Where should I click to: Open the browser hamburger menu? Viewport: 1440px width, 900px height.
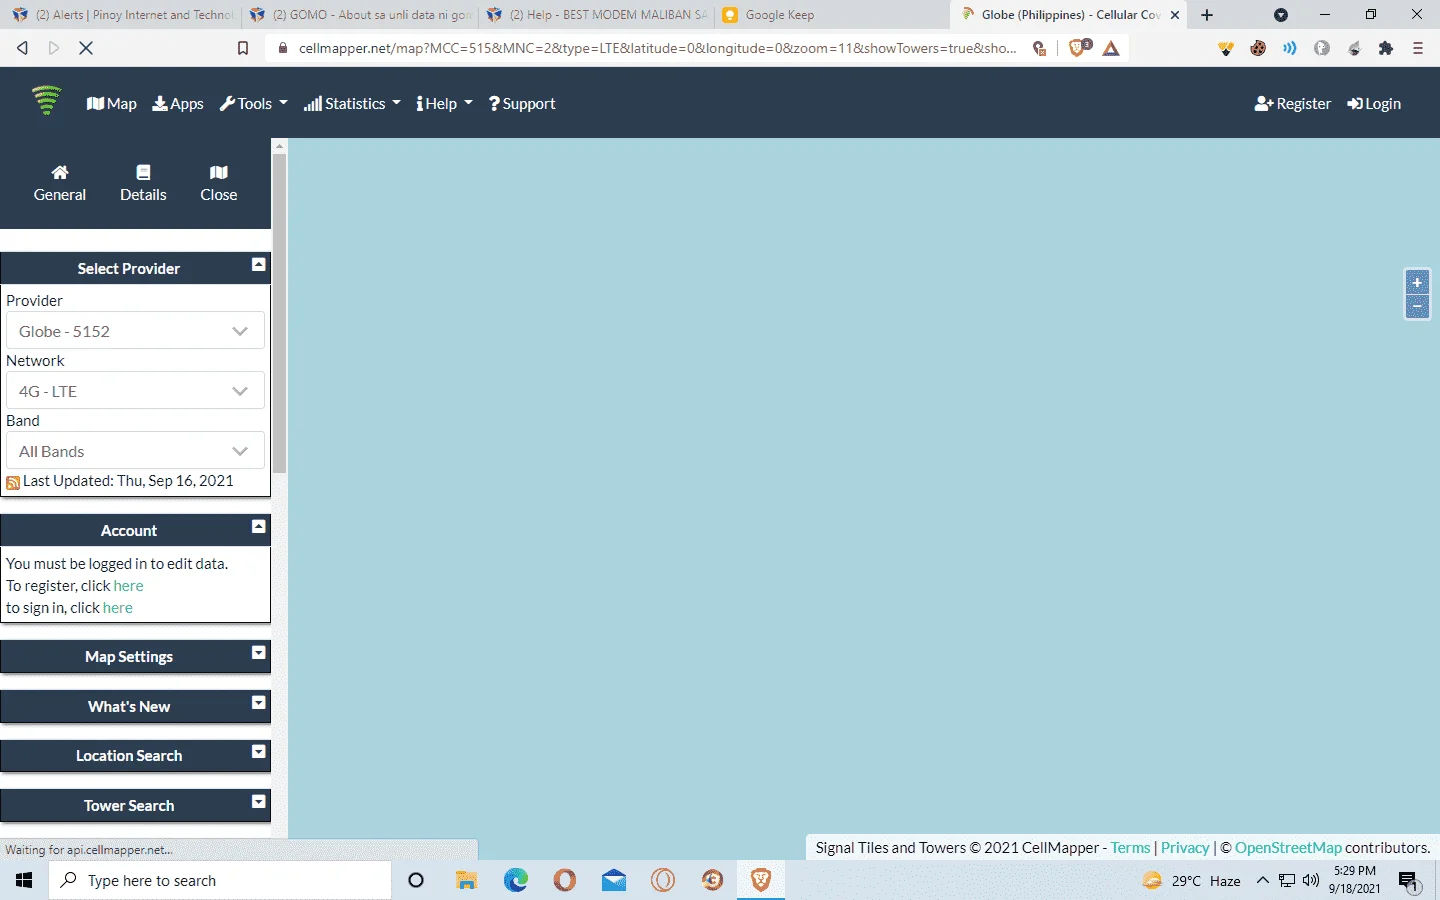pyautogui.click(x=1418, y=48)
